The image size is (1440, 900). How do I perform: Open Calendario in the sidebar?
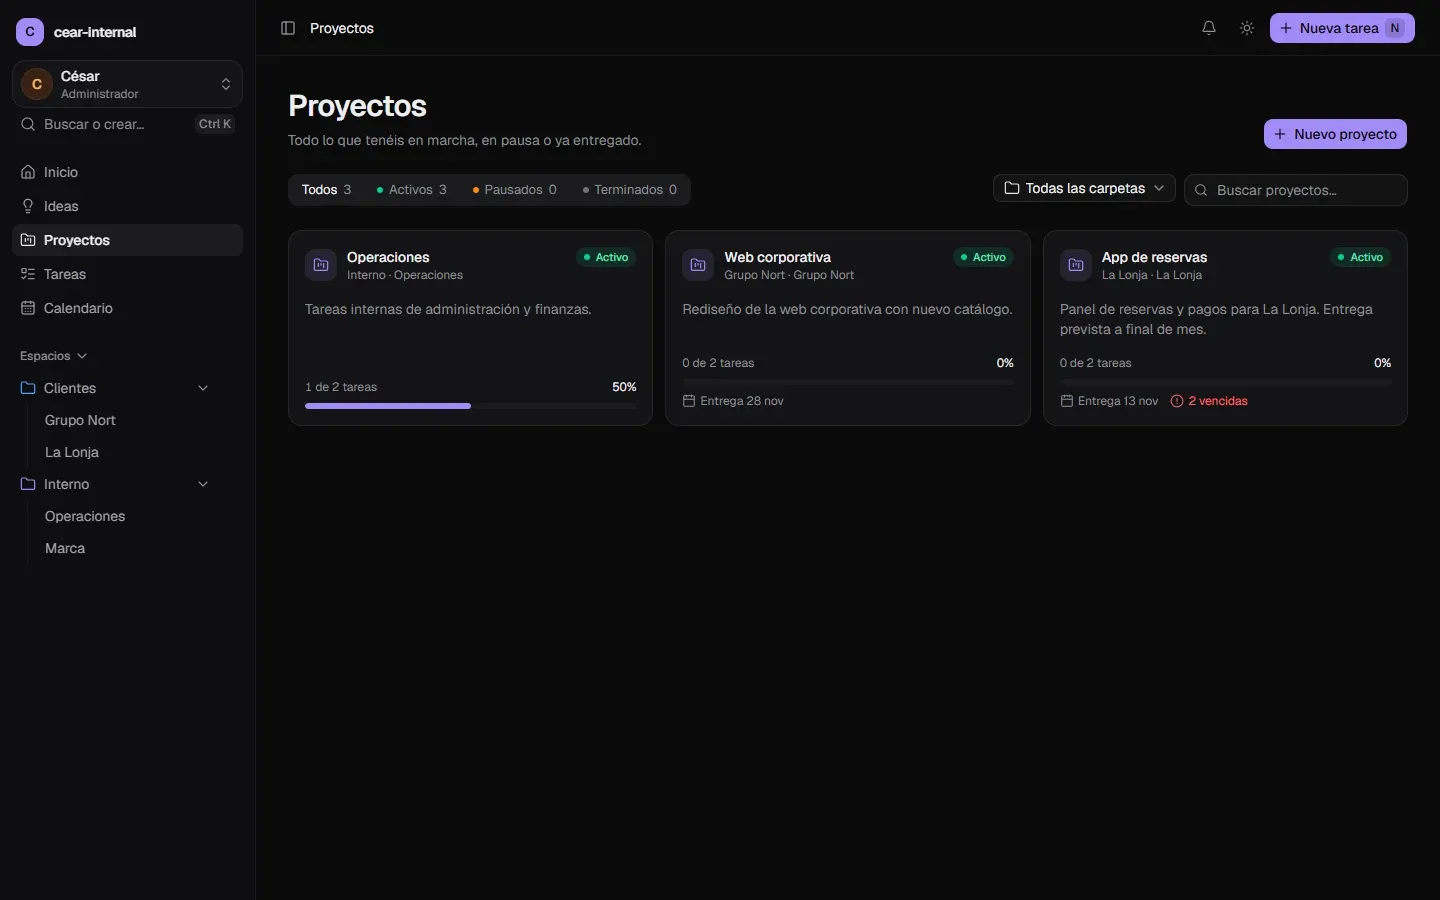click(x=127, y=308)
